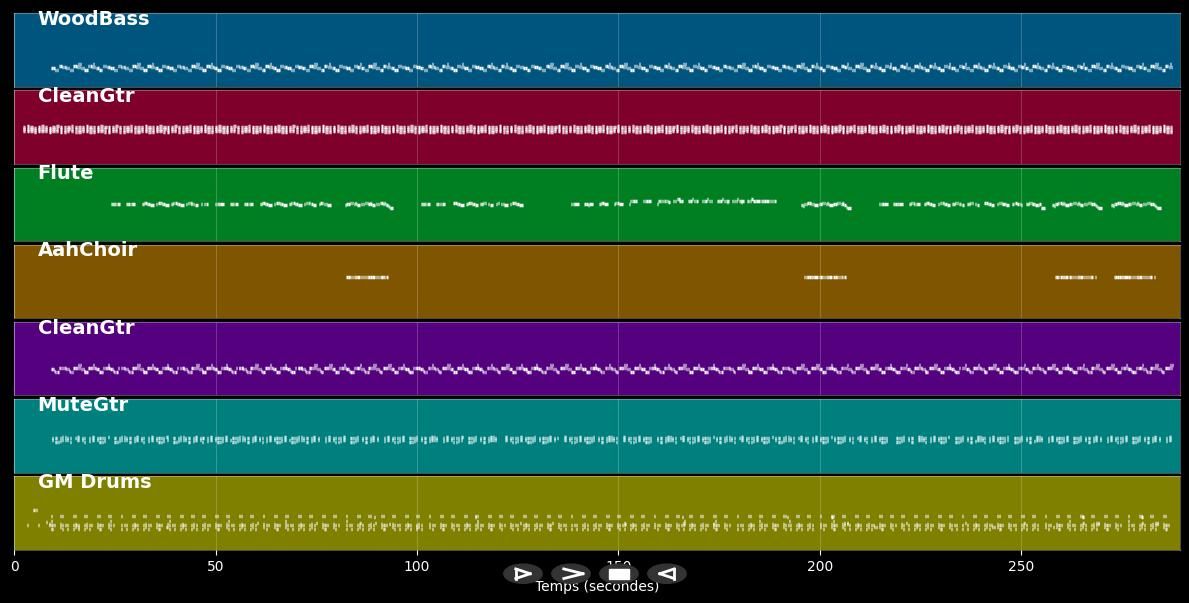Screen dimensions: 1189x603
Task: Click the Flute track name label
Action: [x=64, y=172]
